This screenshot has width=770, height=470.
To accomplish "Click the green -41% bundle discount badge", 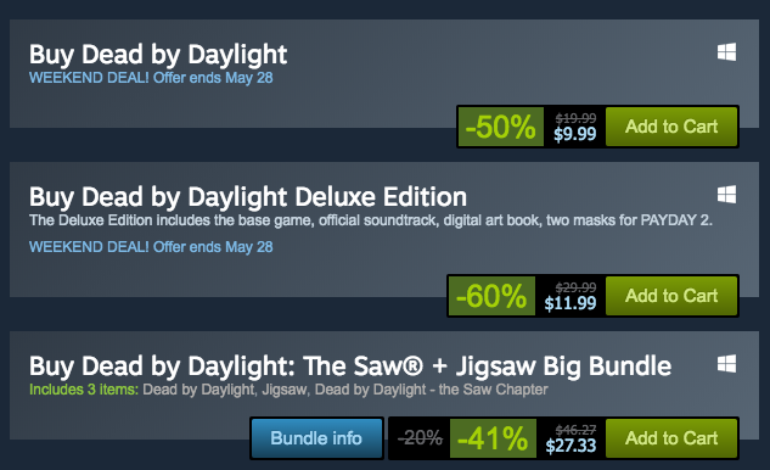I will [491, 439].
